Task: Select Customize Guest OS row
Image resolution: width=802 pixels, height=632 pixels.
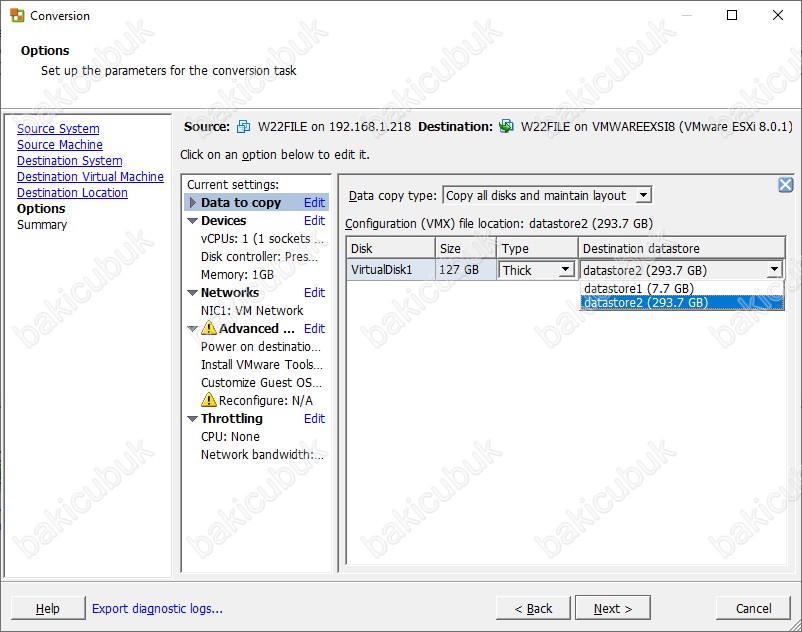Action: pyautogui.click(x=261, y=382)
